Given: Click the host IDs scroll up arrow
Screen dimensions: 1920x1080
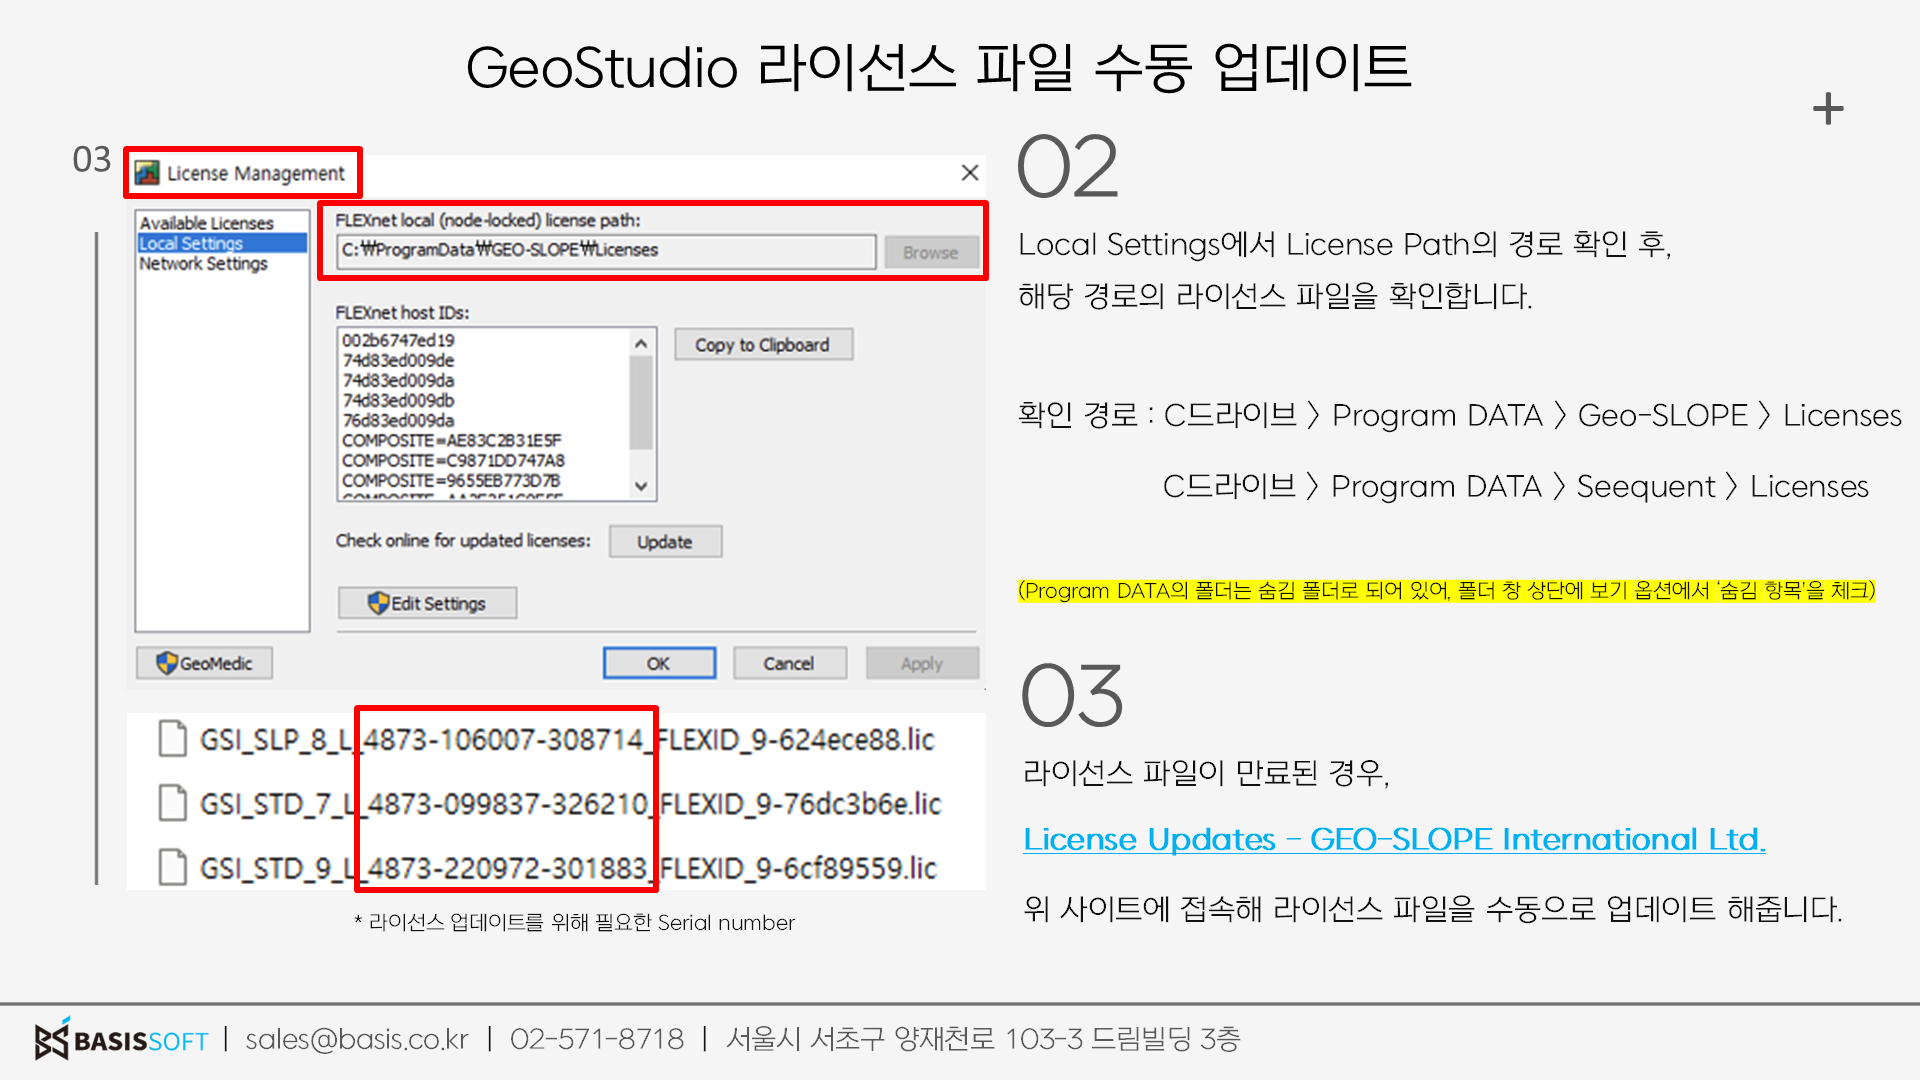Looking at the screenshot, I should 641,343.
